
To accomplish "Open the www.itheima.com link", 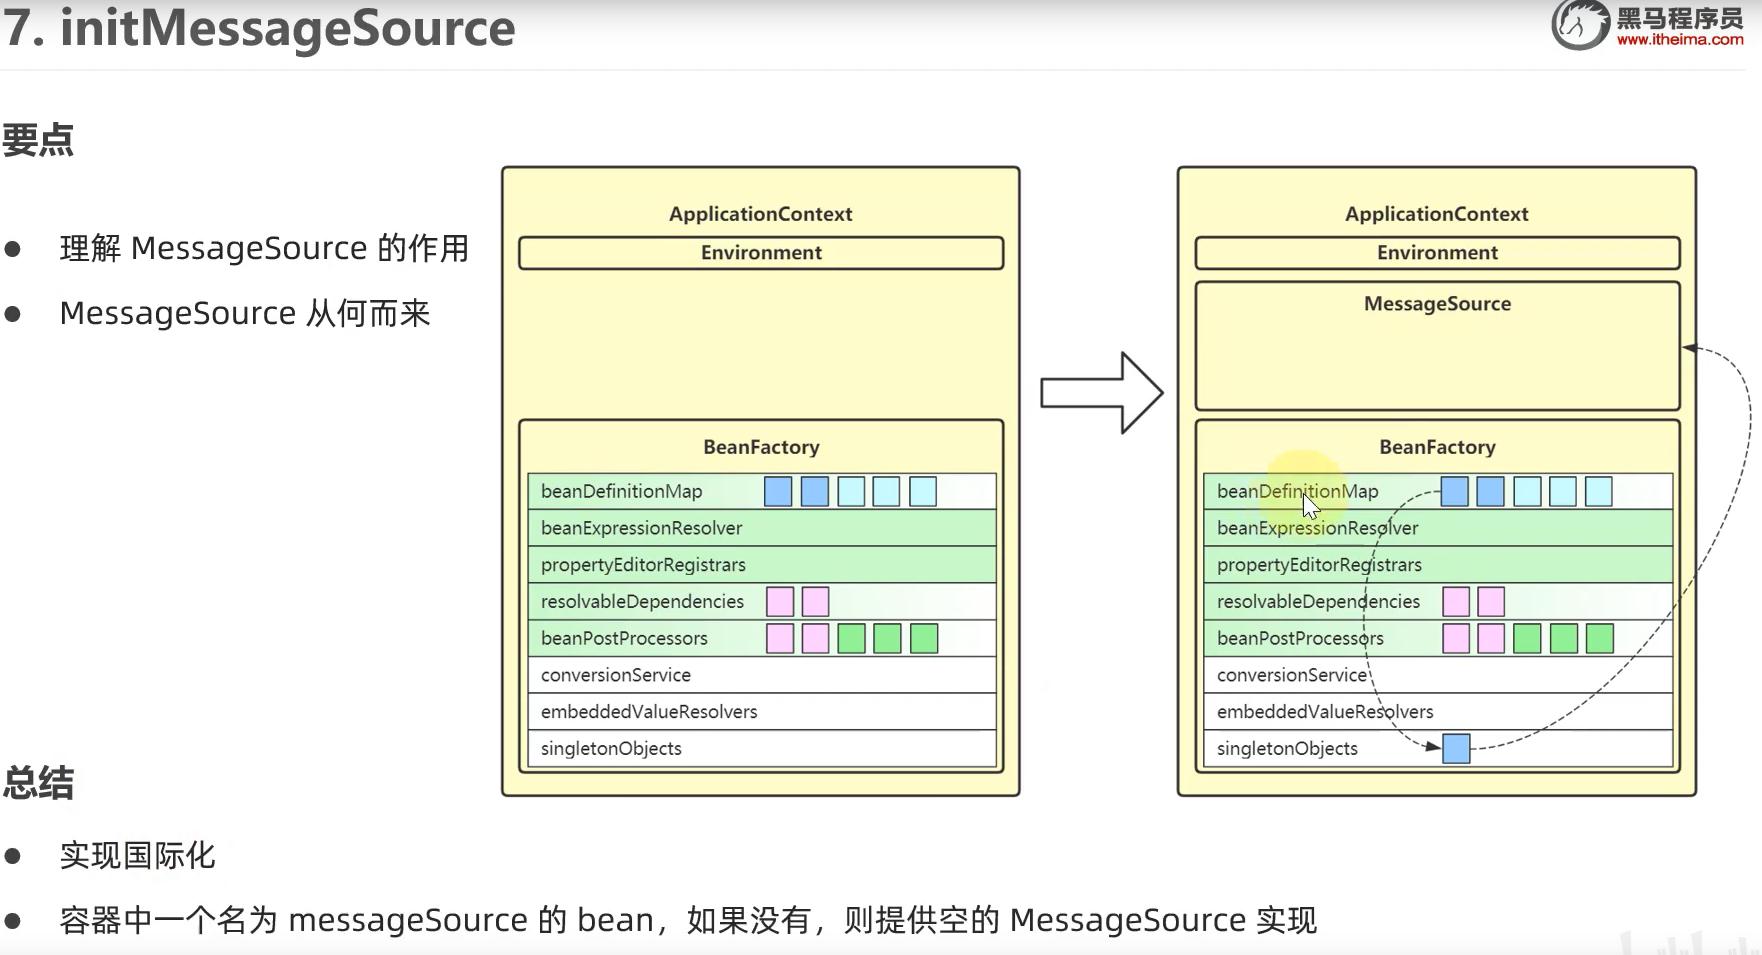I will (x=1679, y=40).
